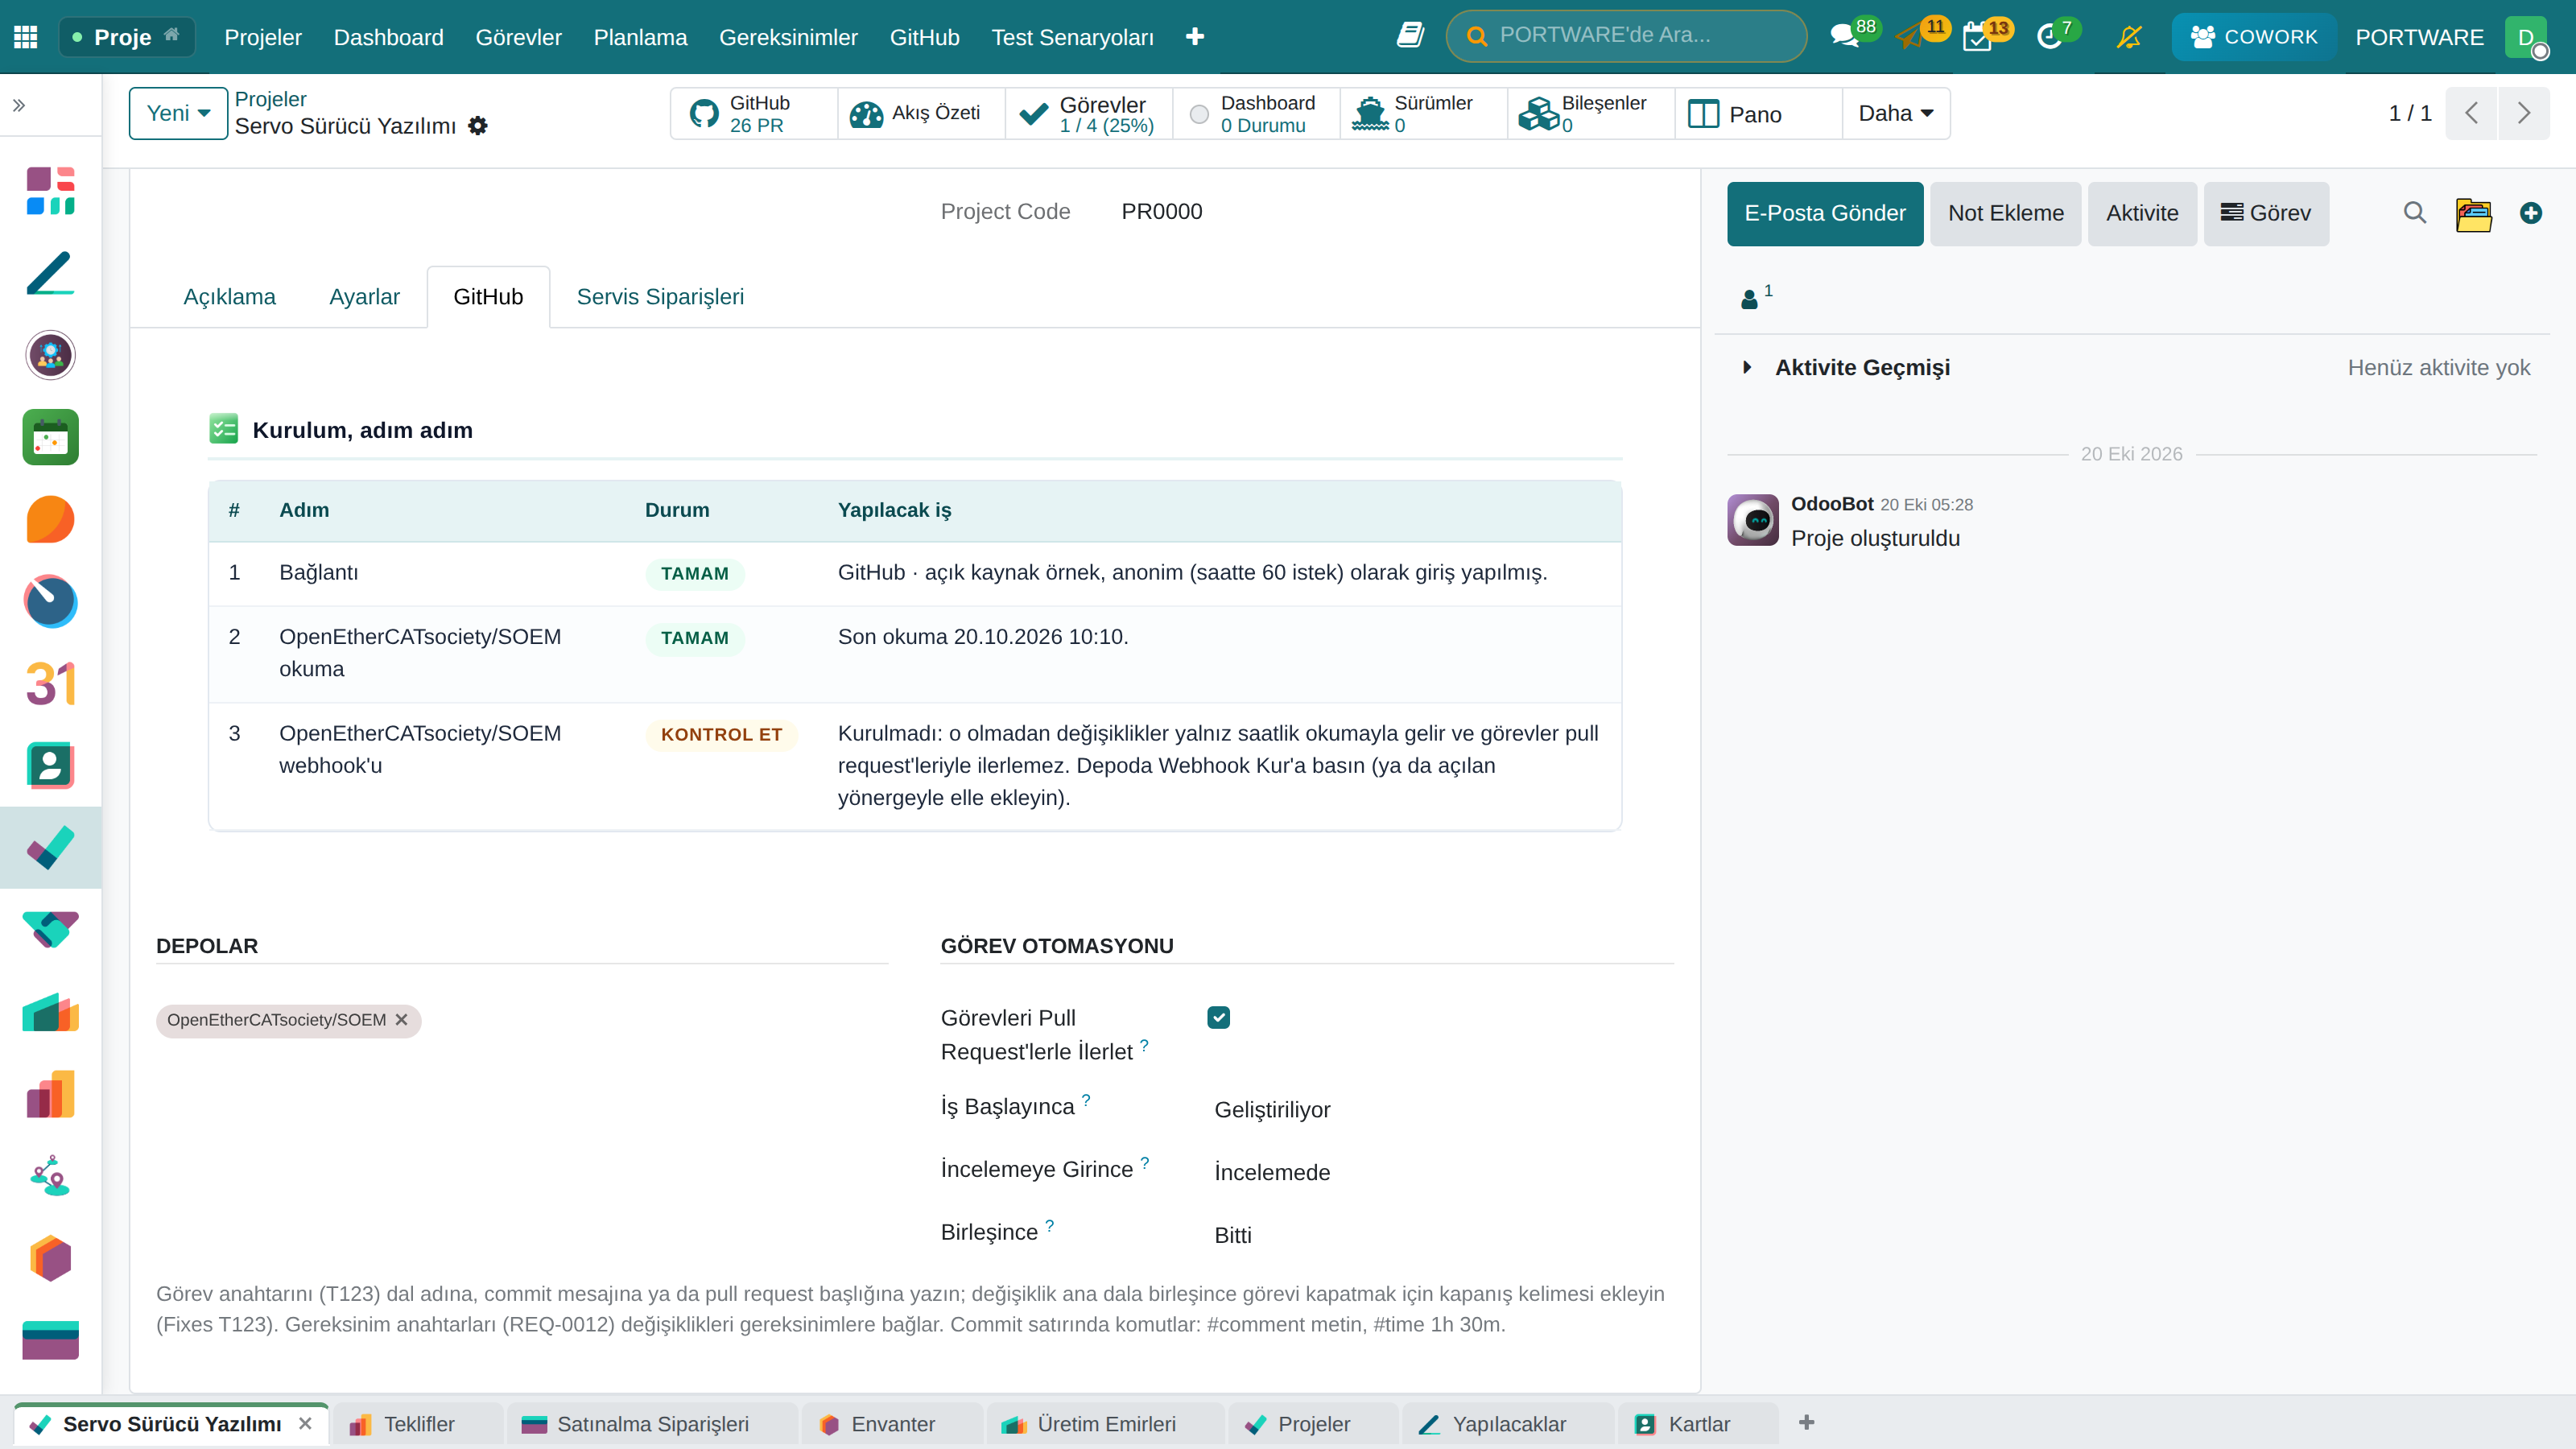Screen dimensions: 2576x1449
Task: Show followers icon with count 1
Action: pyautogui.click(x=1756, y=297)
